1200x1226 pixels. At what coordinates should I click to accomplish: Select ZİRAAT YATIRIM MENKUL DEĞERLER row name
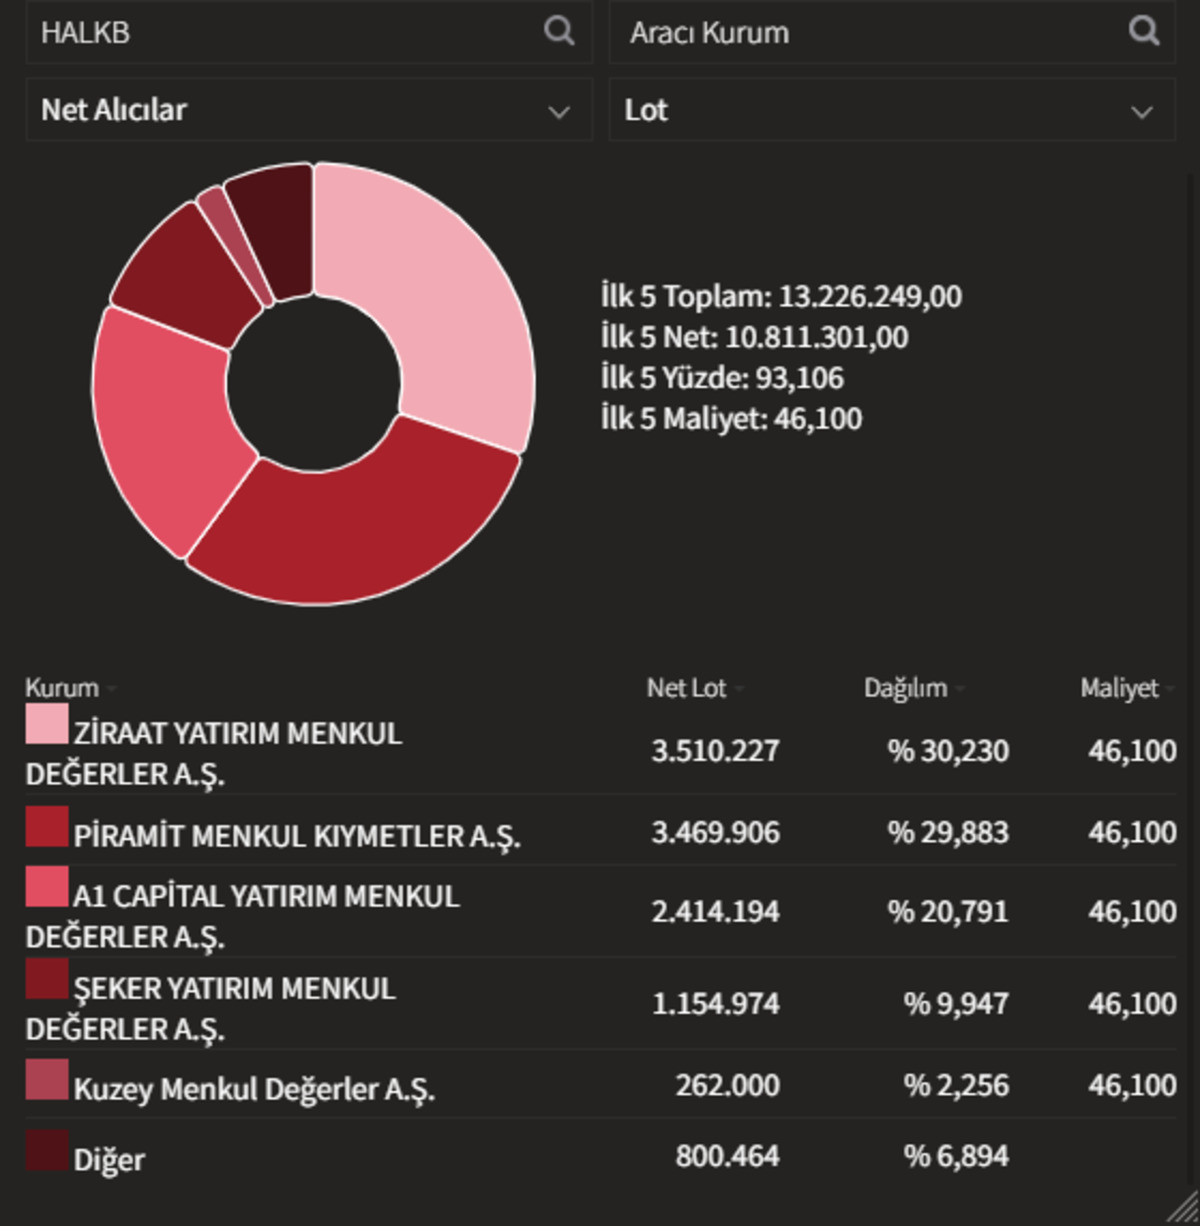(x=214, y=753)
